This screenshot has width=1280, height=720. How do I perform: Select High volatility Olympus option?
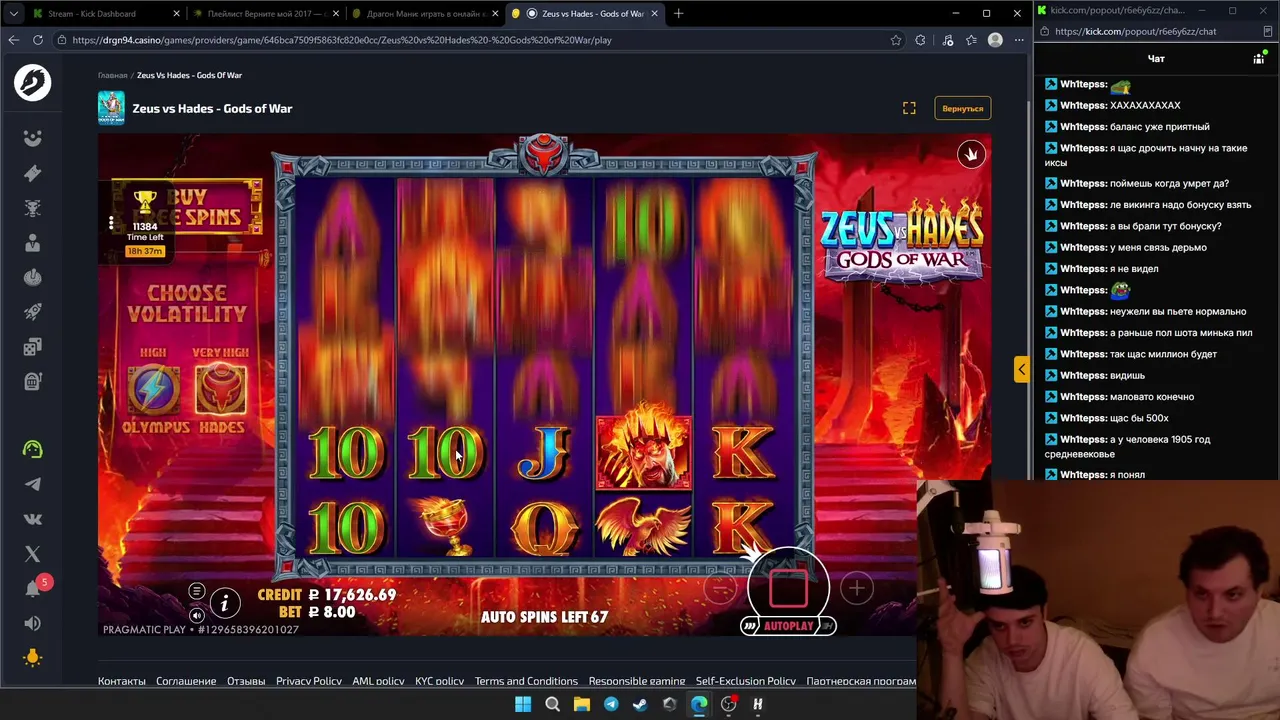point(154,390)
